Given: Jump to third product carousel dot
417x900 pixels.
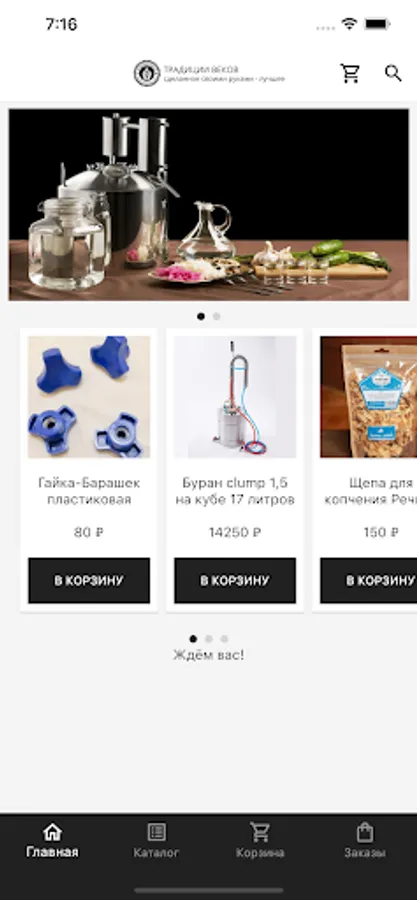Looking at the screenshot, I should 224,639.
